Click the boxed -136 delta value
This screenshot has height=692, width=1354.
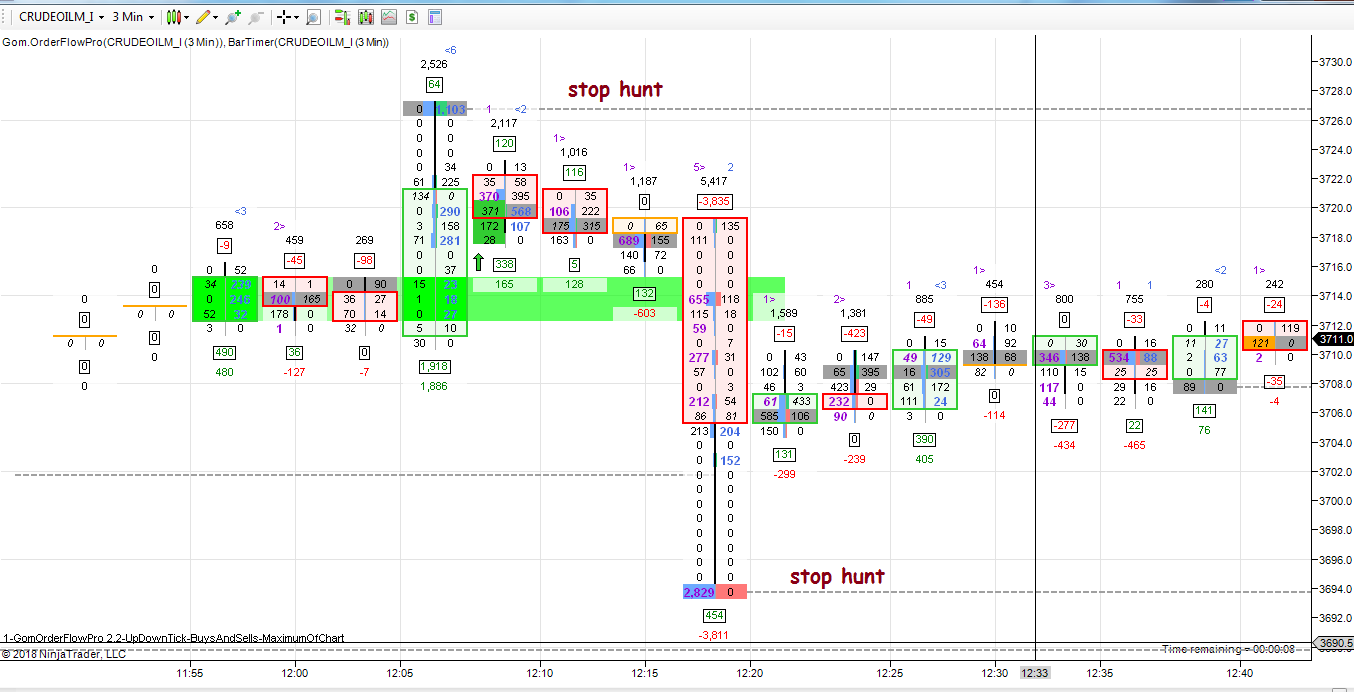click(x=995, y=304)
